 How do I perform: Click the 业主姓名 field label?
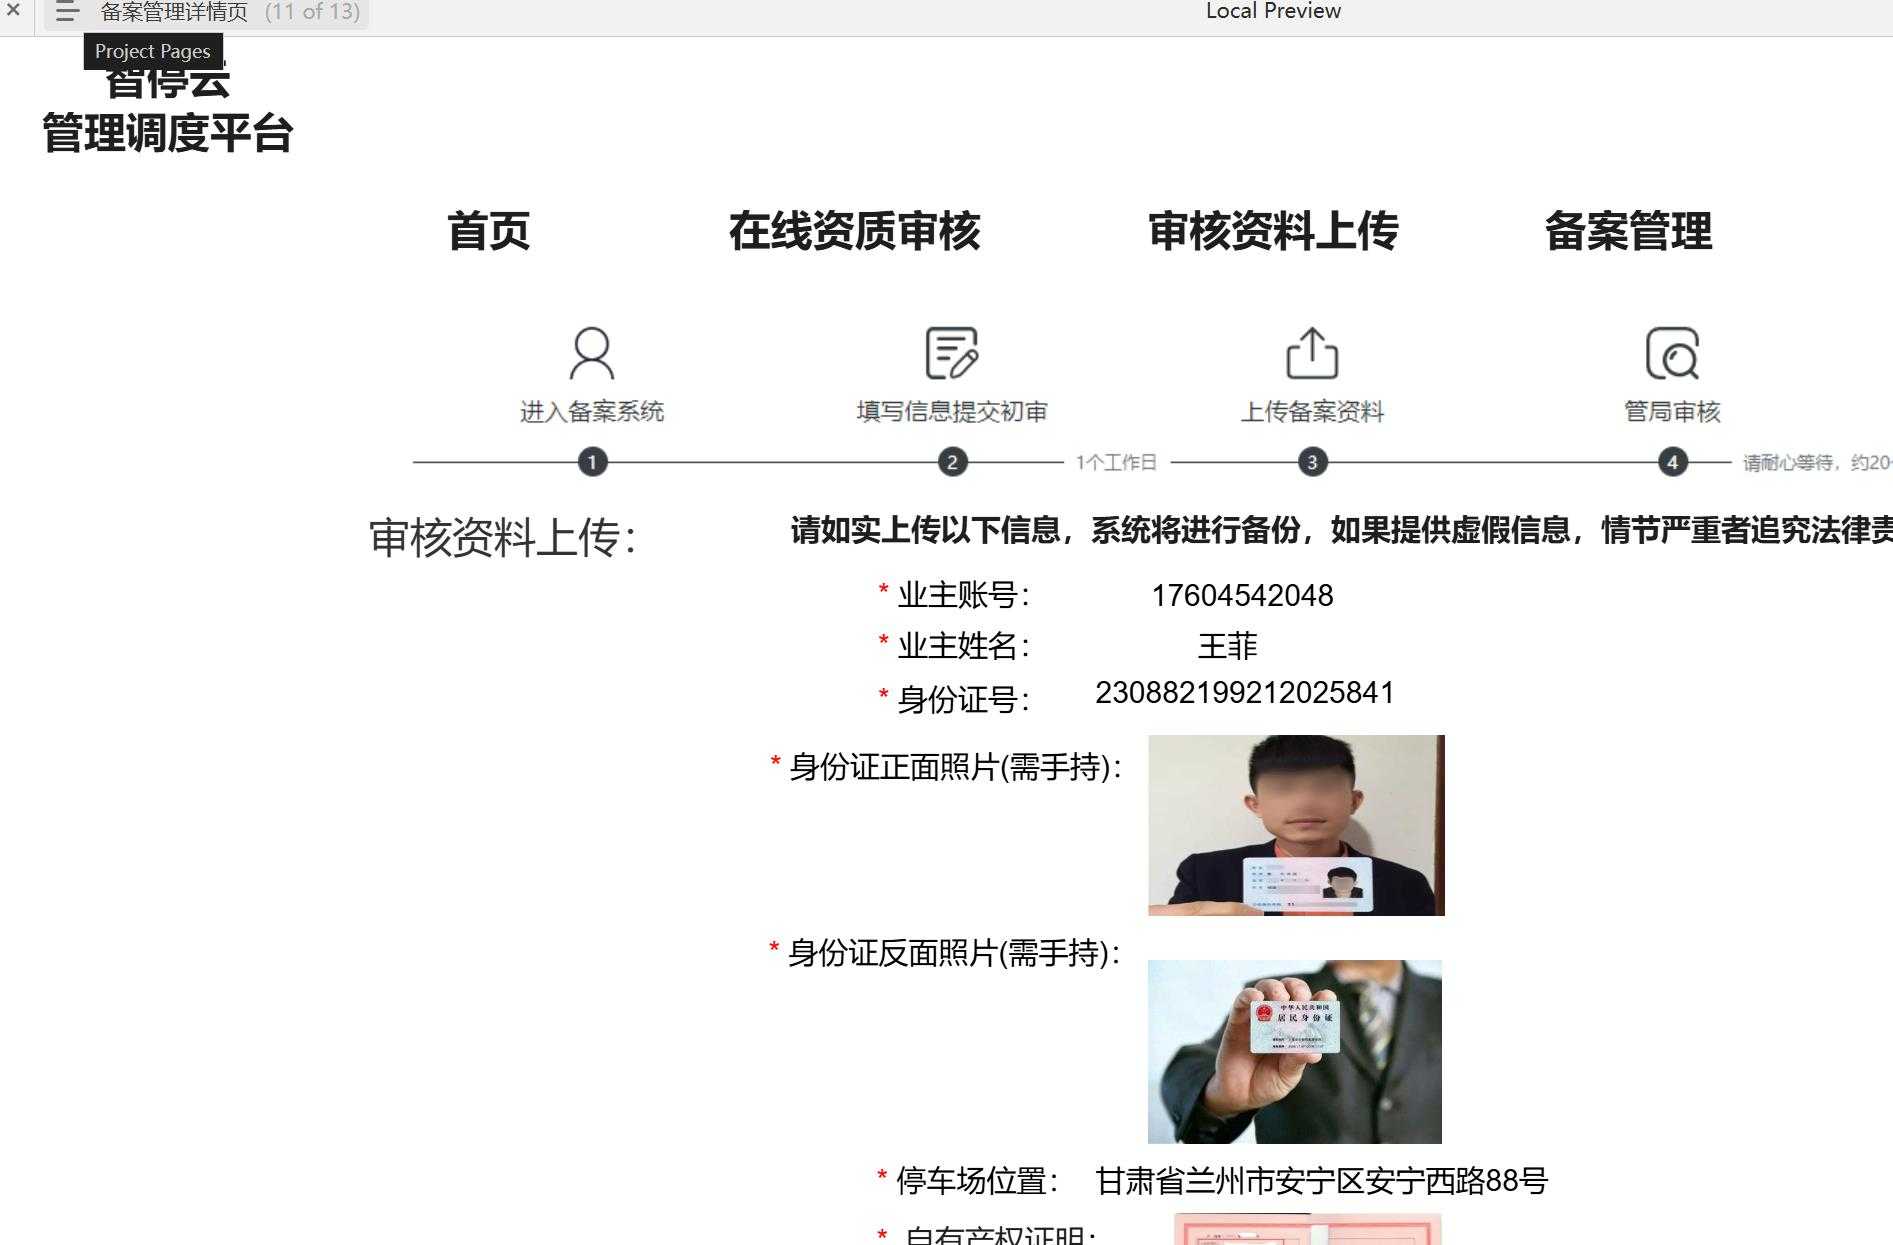click(x=963, y=646)
